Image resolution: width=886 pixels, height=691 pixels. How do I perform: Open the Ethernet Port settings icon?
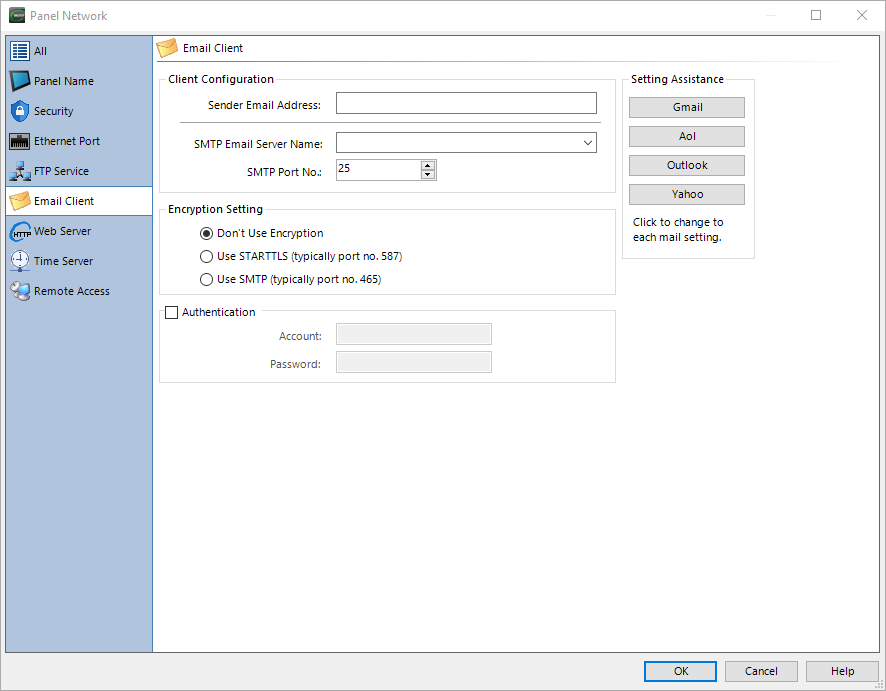point(18,141)
